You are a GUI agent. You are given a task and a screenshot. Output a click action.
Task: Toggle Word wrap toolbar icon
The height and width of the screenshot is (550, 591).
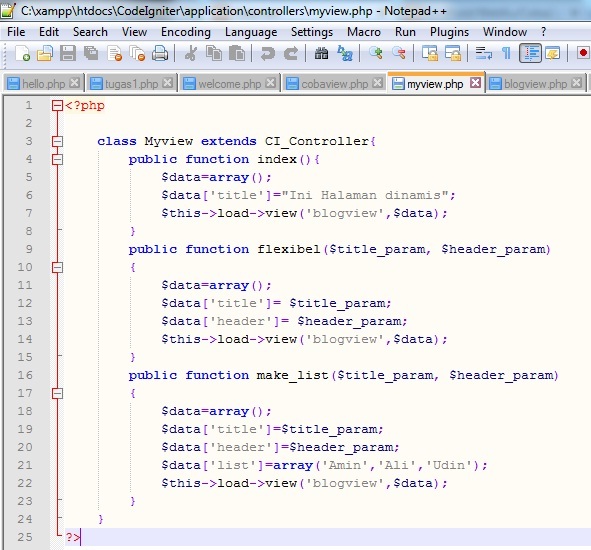[x=484, y=53]
